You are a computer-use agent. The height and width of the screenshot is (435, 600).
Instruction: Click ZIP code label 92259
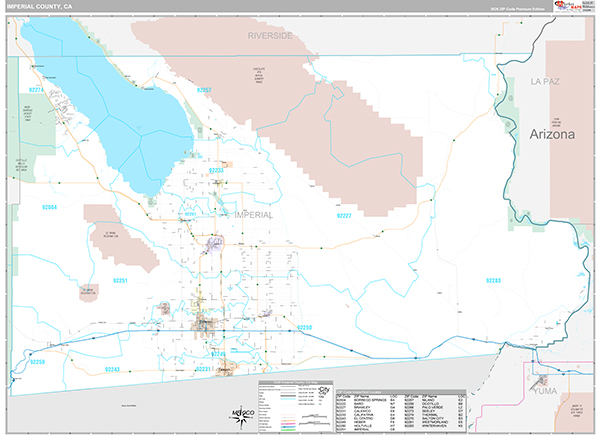coord(35,361)
